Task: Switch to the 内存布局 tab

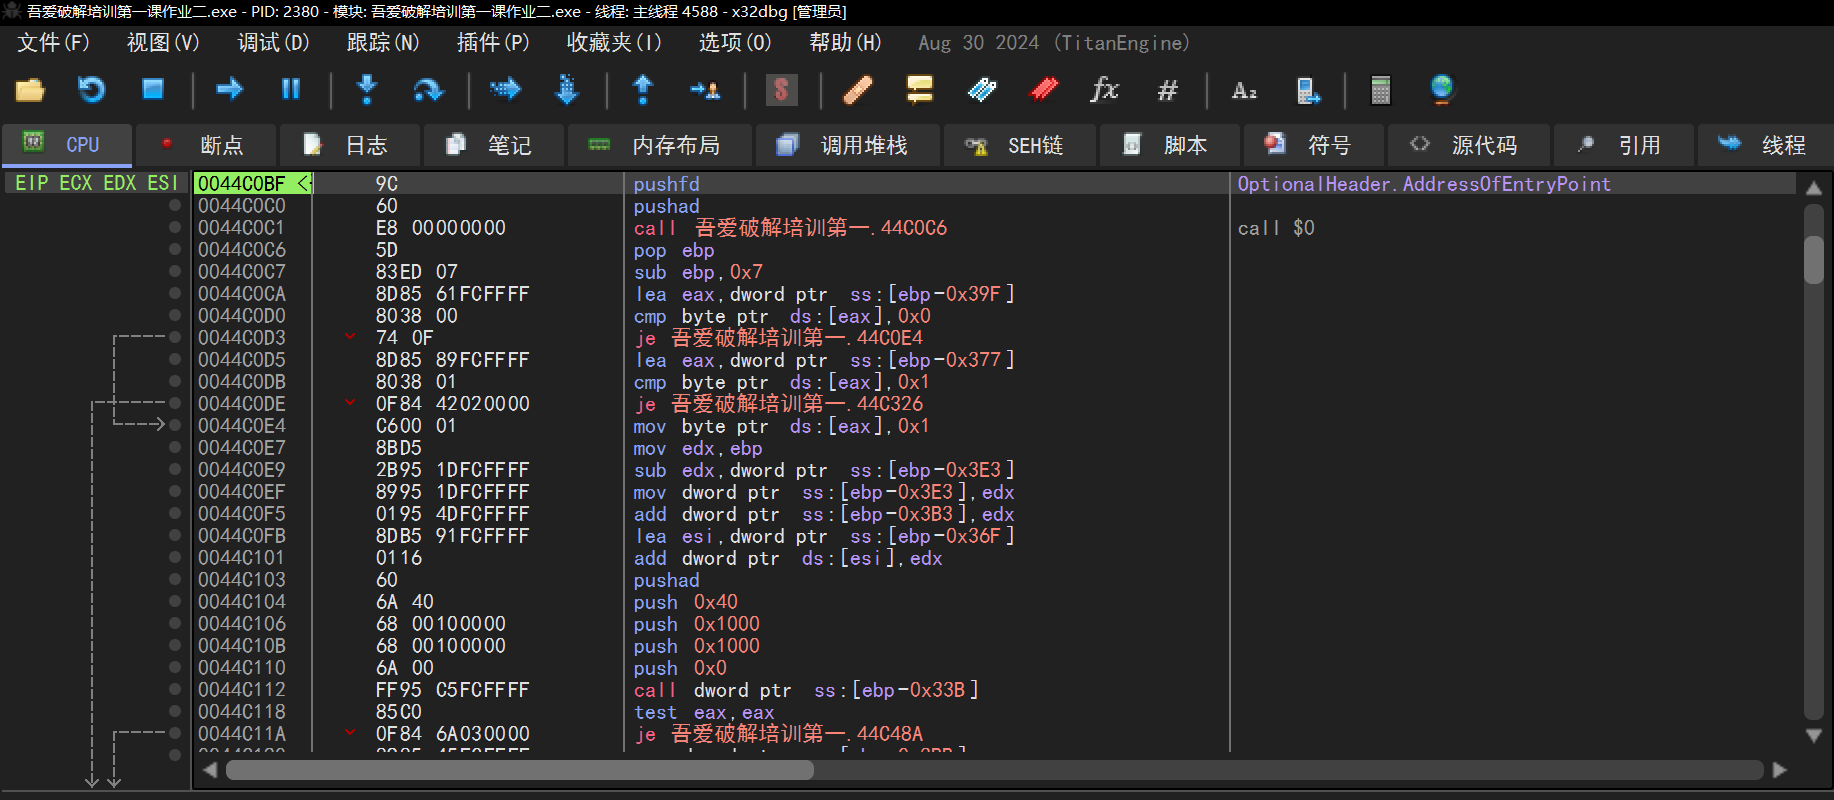Action: coord(660,145)
